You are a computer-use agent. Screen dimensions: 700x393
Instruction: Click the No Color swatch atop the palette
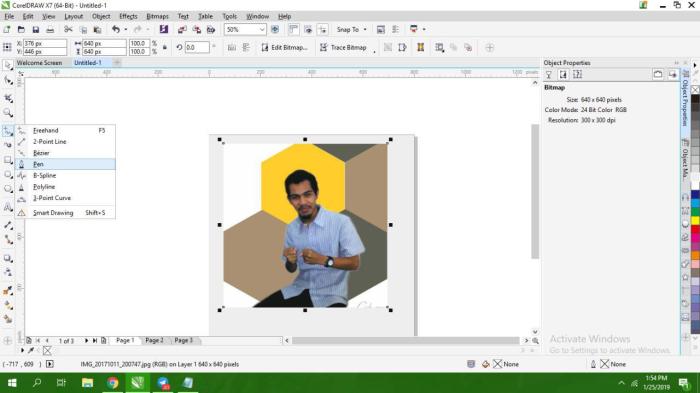[x=695, y=90]
